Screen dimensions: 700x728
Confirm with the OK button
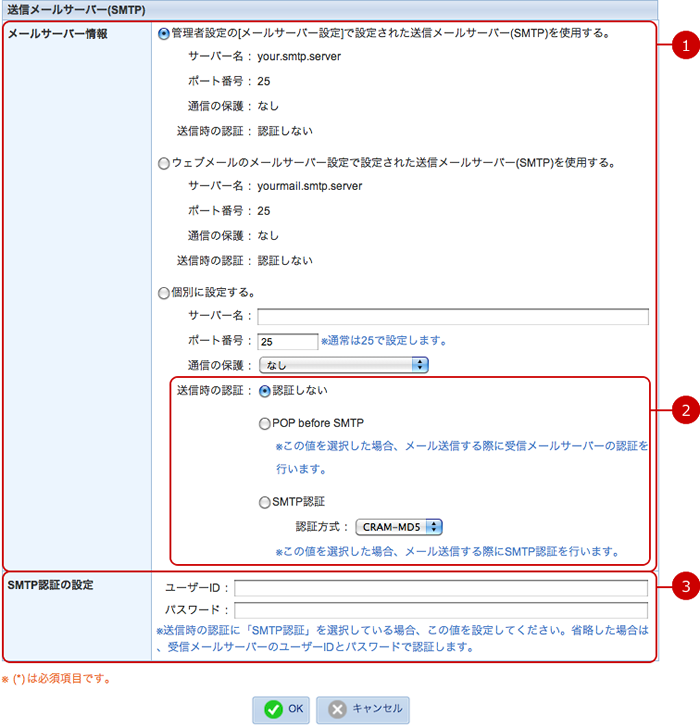click(x=281, y=709)
